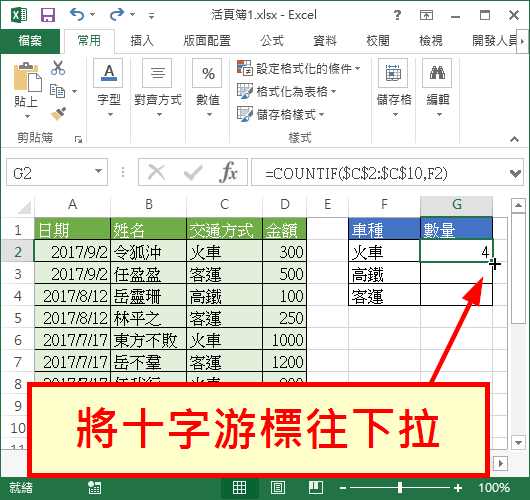530x500 pixels.
Task: Click the vertical scrollbar up arrow
Action: click(518, 205)
